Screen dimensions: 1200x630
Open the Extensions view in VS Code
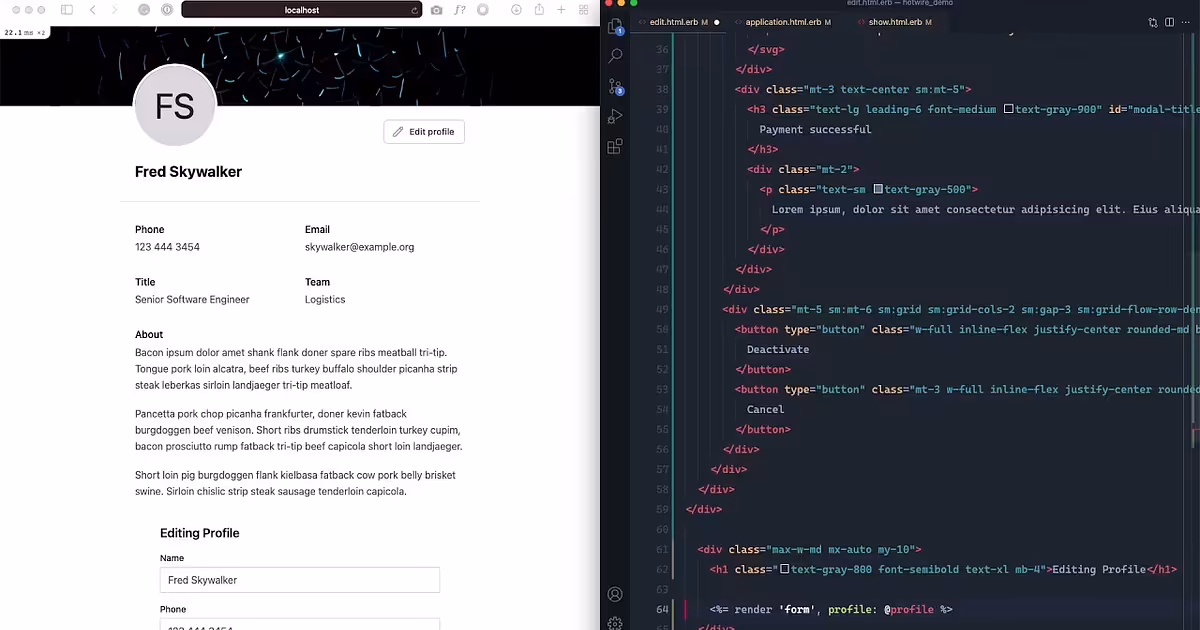[615, 148]
